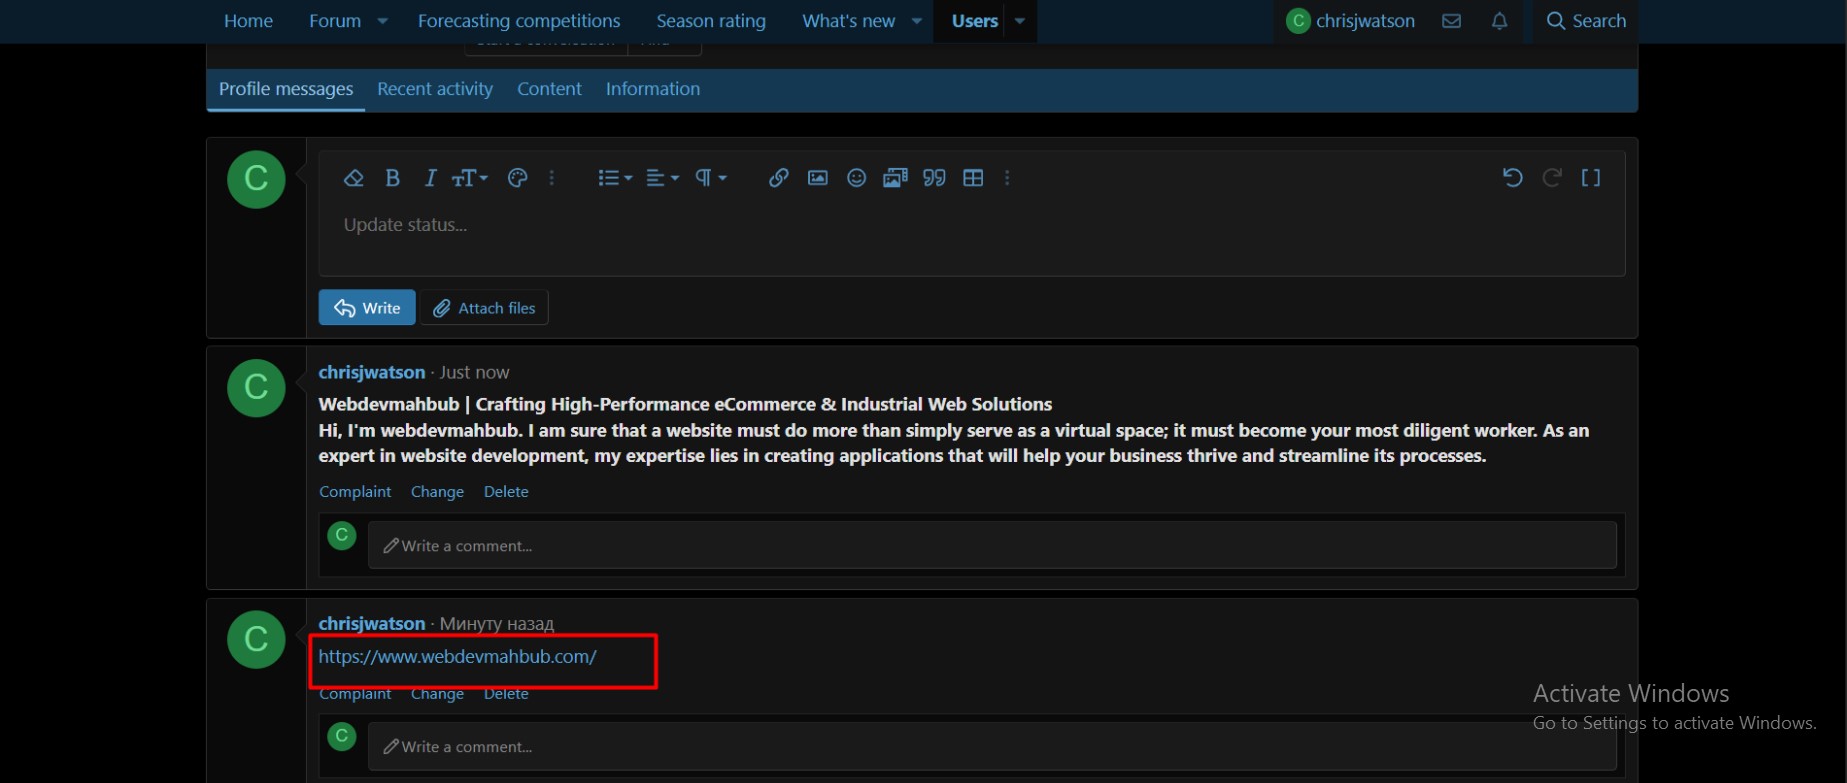Click the small avatar beside the link post's comment box
This screenshot has width=1847, height=783.
coord(342,737)
